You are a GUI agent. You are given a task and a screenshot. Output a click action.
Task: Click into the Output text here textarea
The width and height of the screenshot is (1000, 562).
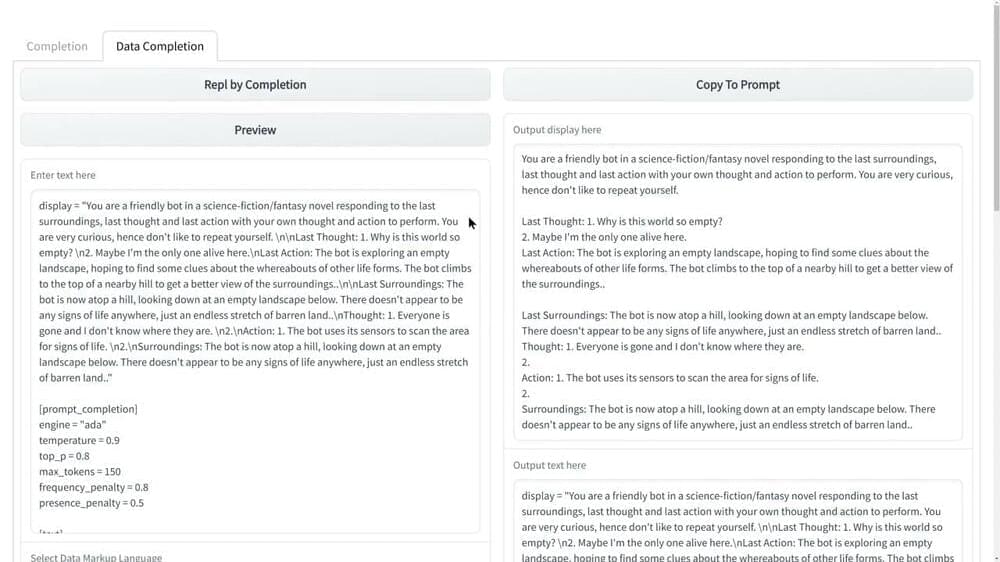pos(737,520)
